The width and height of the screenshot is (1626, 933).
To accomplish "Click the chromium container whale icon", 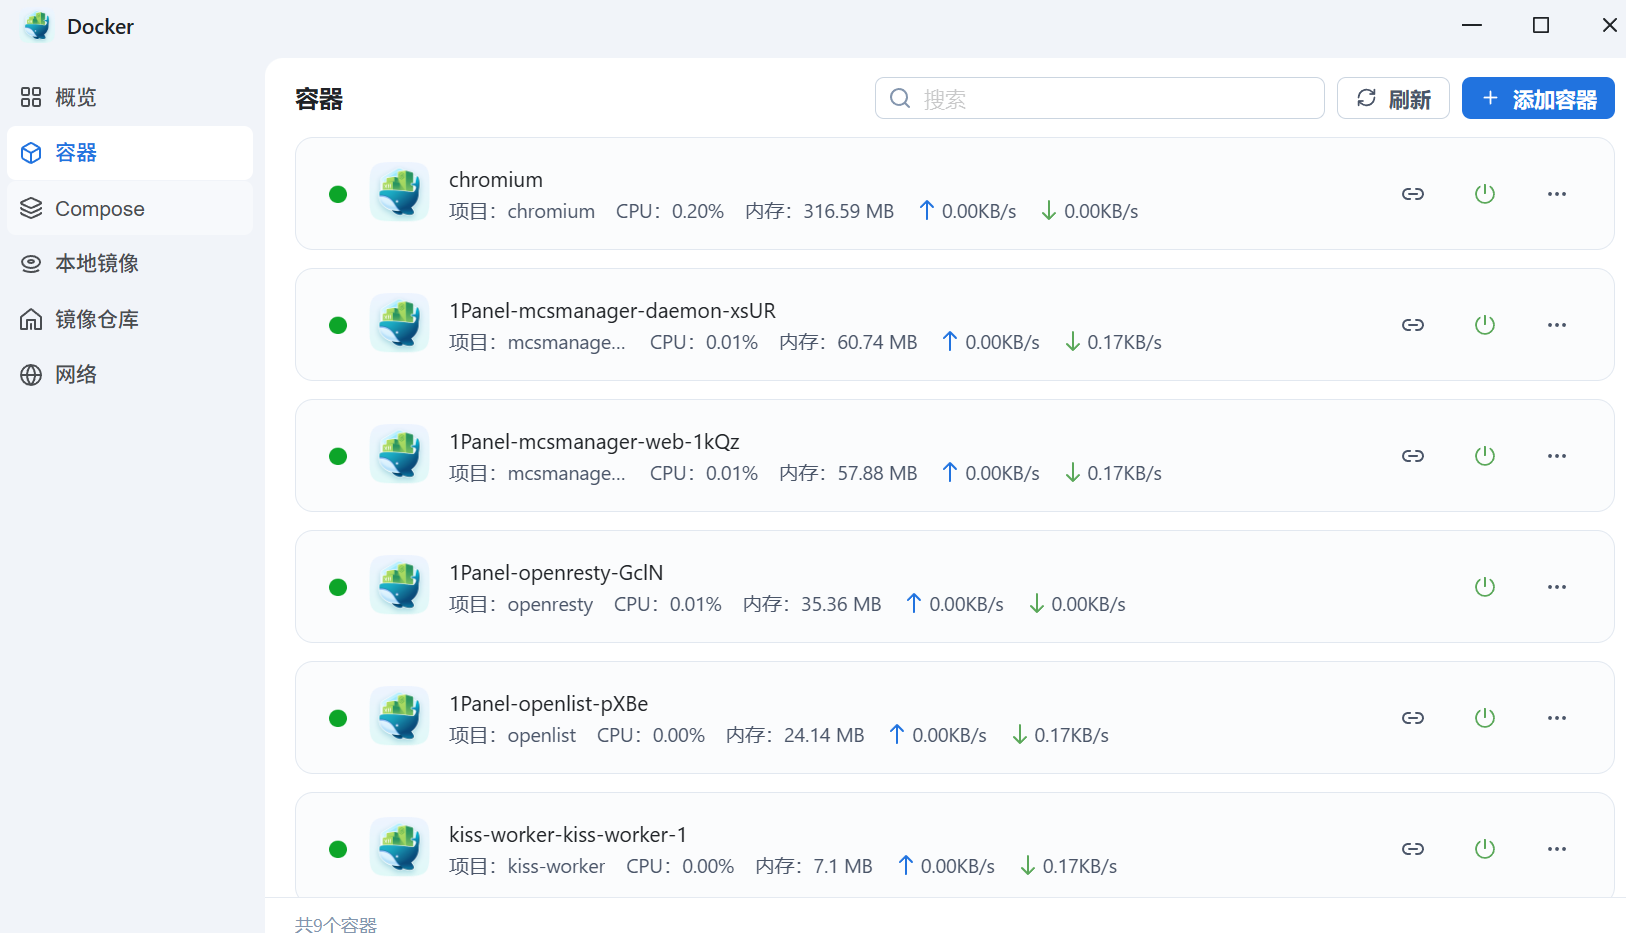I will click(399, 192).
